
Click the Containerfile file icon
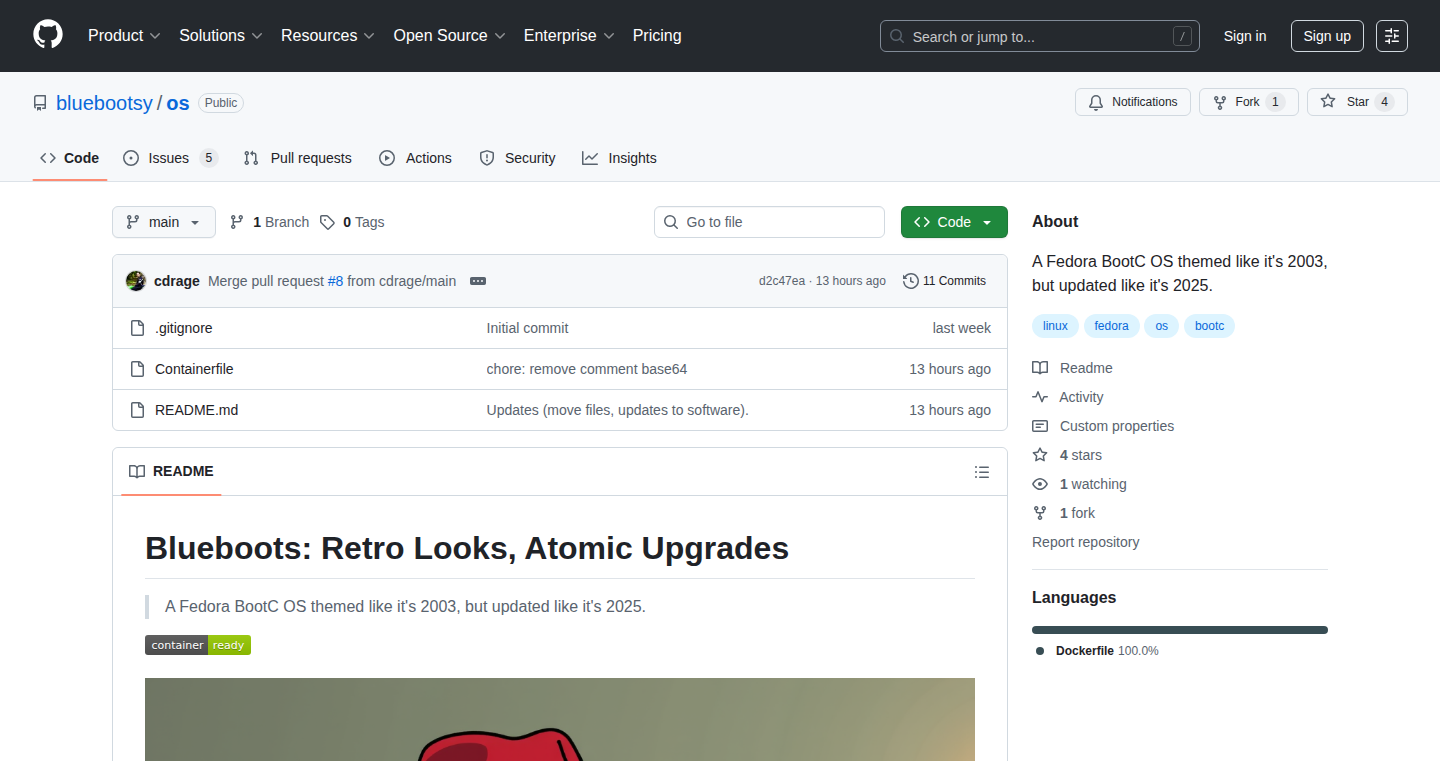138,369
